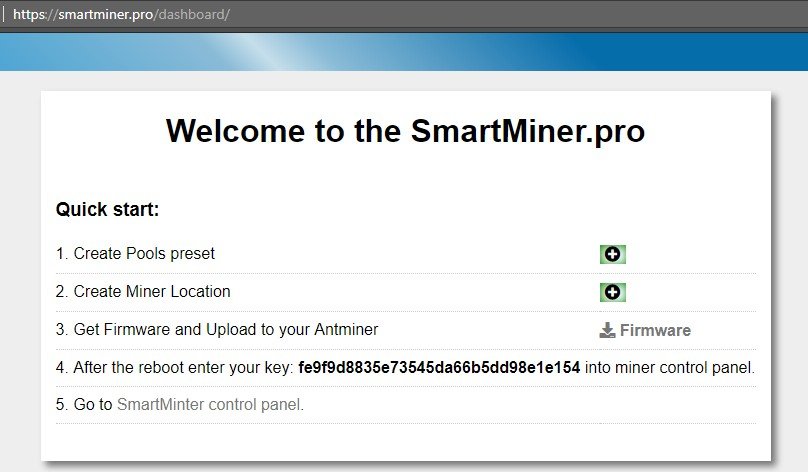Click the blue gradient header banner
Viewport: 808px width, 472px height.
click(404, 52)
